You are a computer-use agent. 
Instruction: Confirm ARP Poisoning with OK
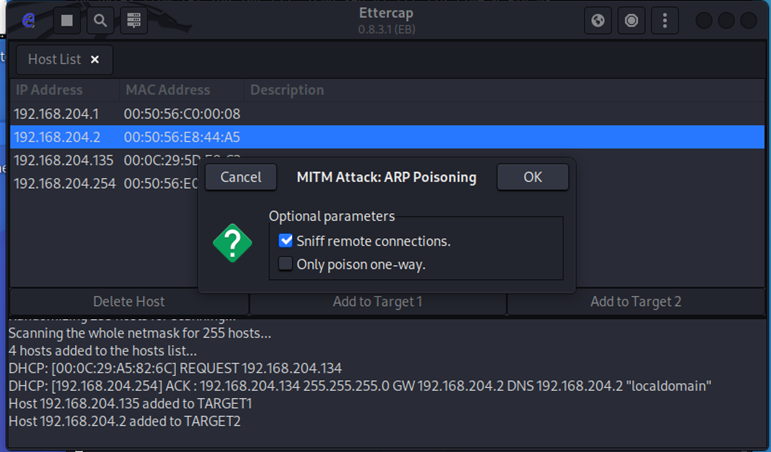pyautogui.click(x=532, y=177)
